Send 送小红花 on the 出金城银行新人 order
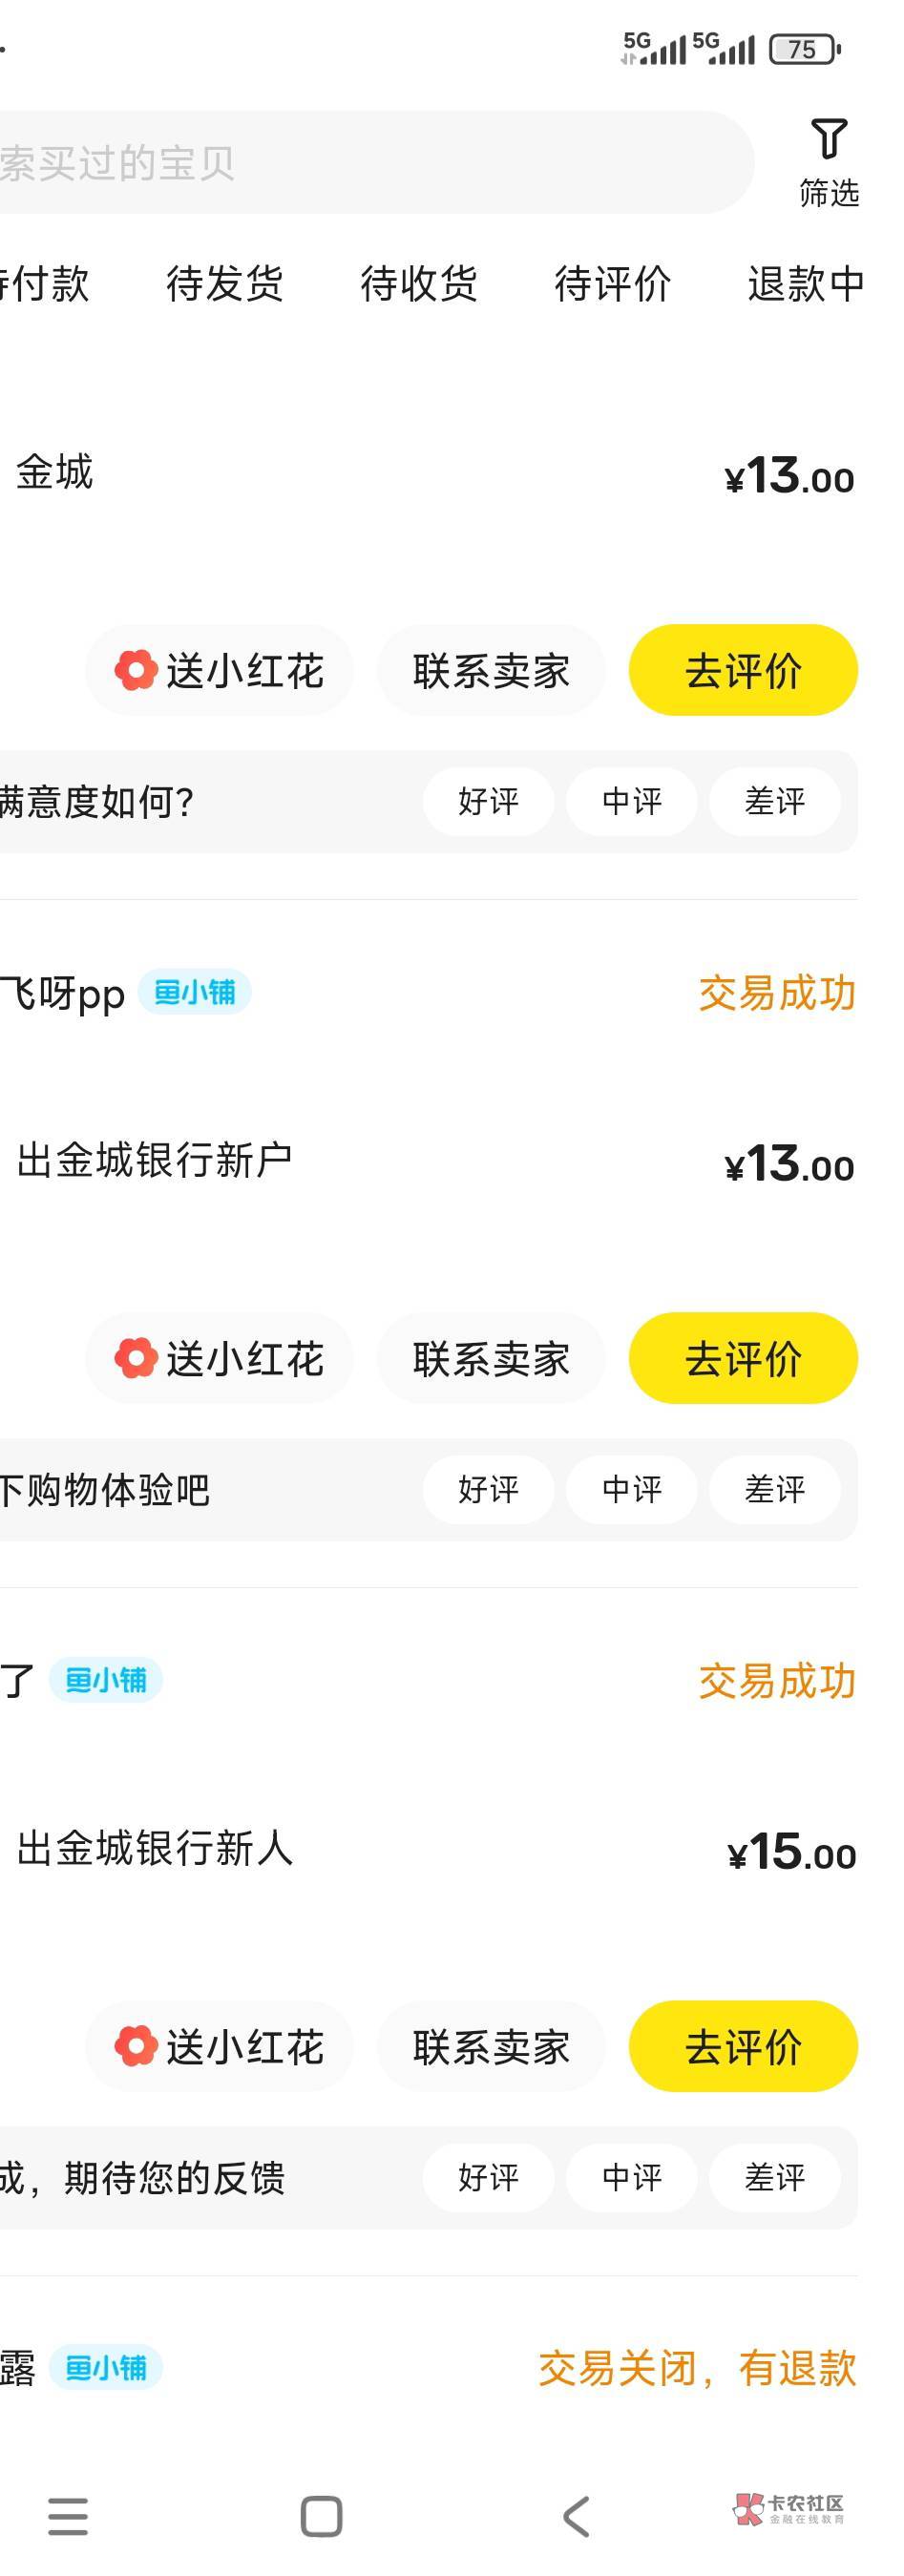 click(x=220, y=2046)
